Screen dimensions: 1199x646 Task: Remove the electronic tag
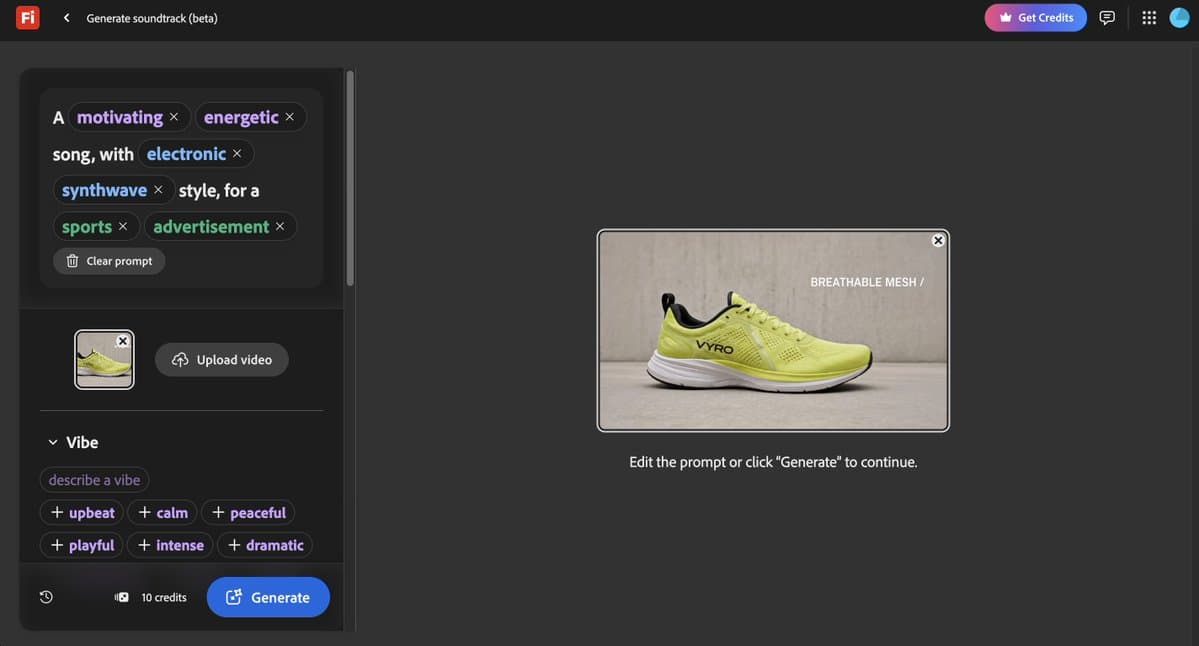pyautogui.click(x=237, y=154)
